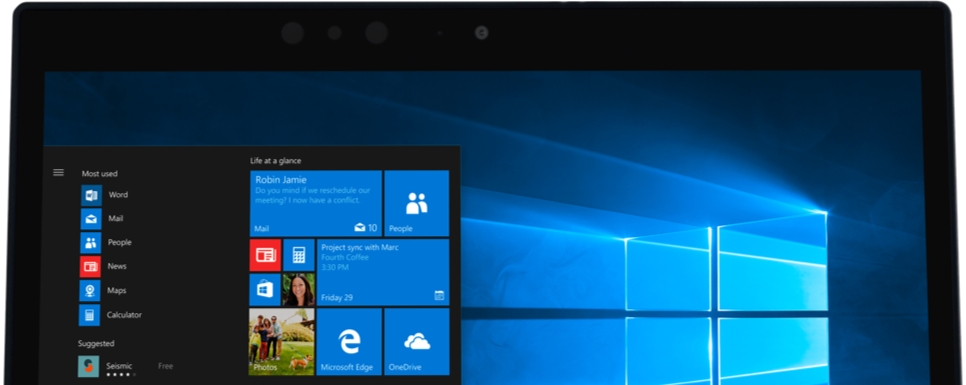Open the small Calculator tile

click(299, 255)
